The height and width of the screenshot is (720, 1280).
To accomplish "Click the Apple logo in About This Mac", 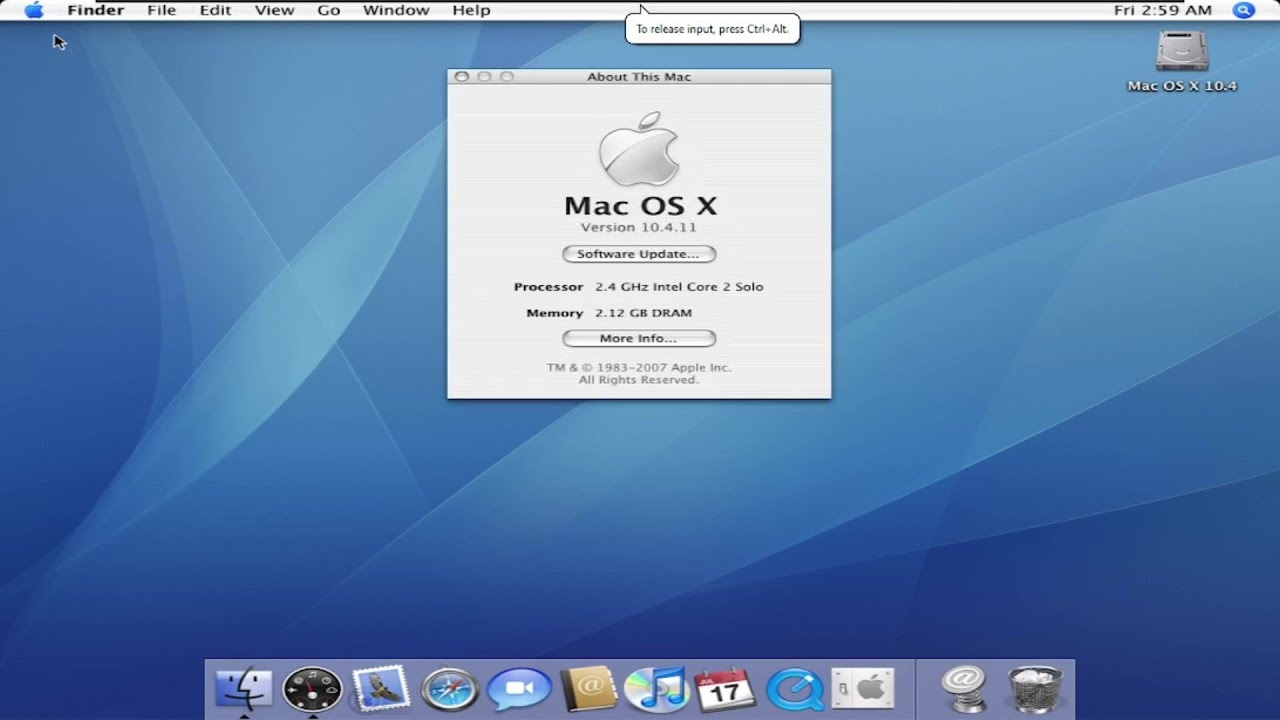I will click(x=639, y=148).
